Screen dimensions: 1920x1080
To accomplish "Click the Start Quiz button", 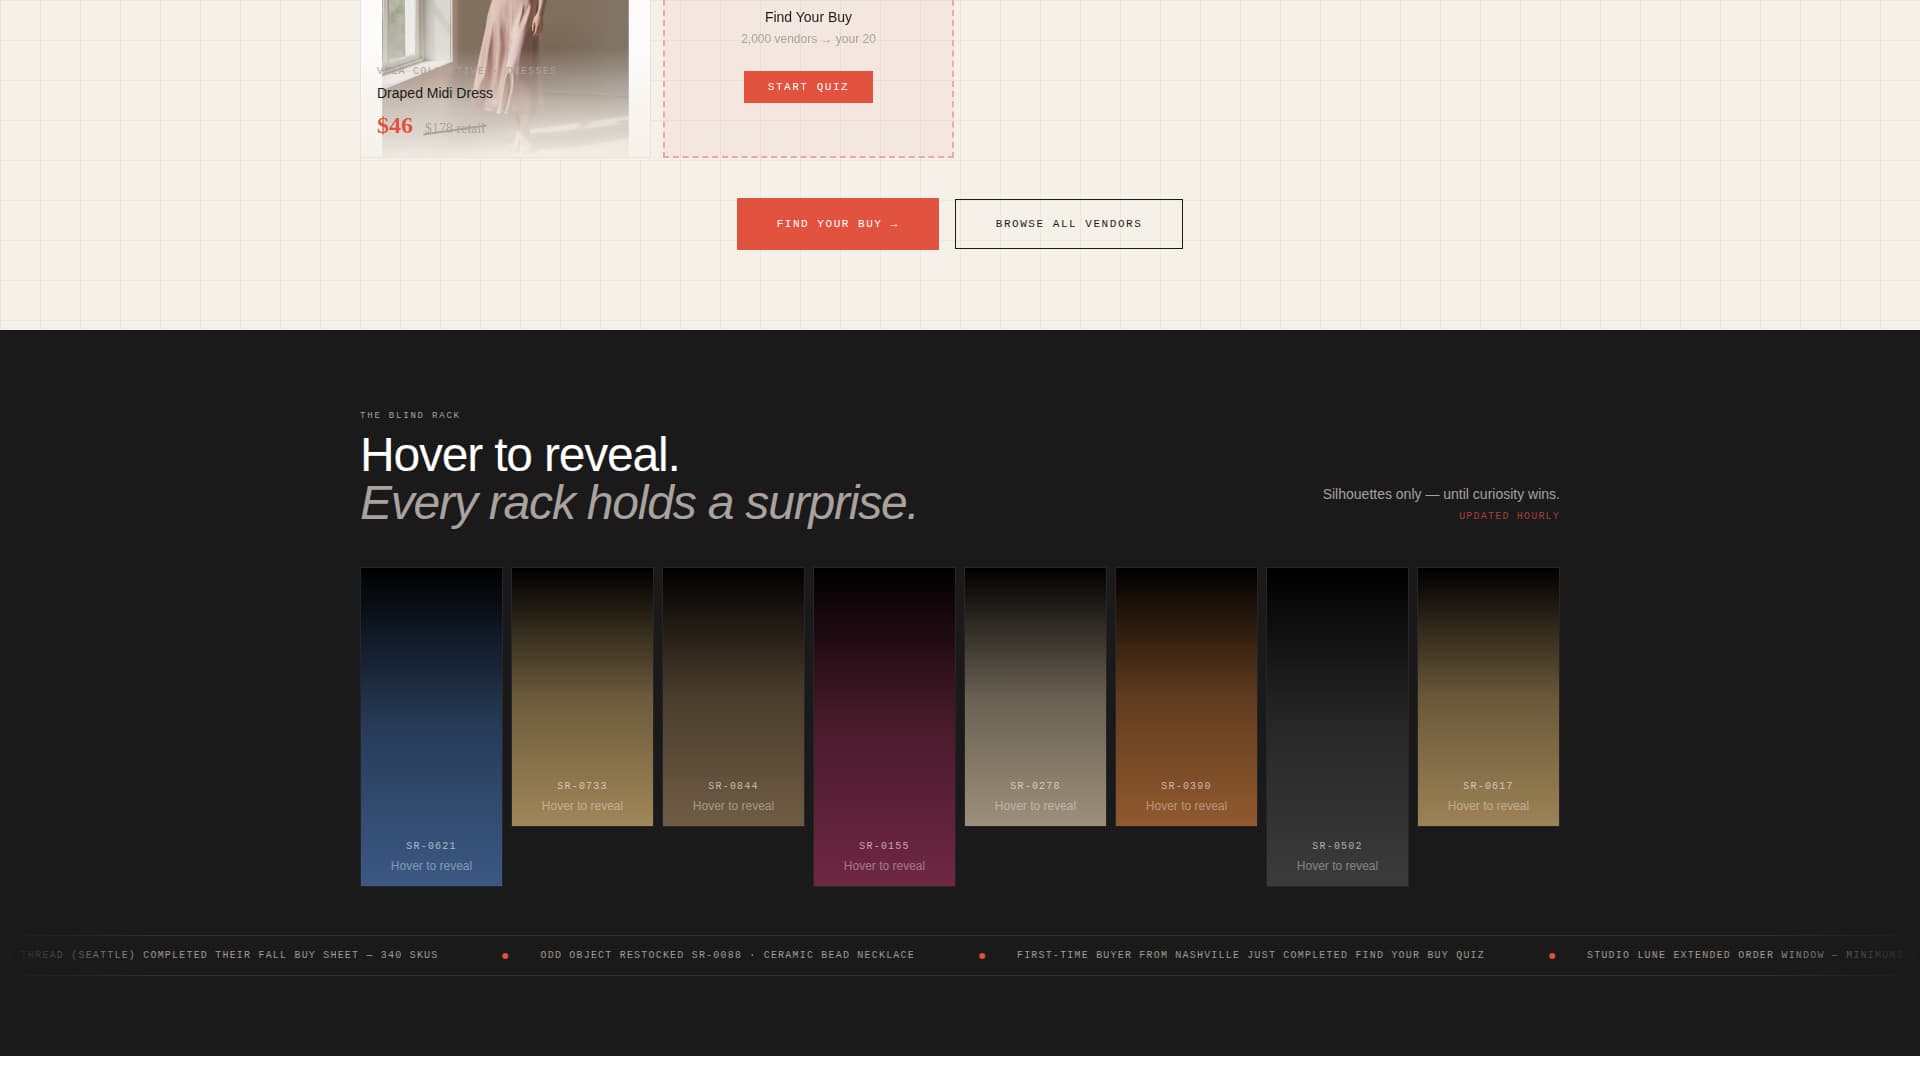I will point(808,87).
